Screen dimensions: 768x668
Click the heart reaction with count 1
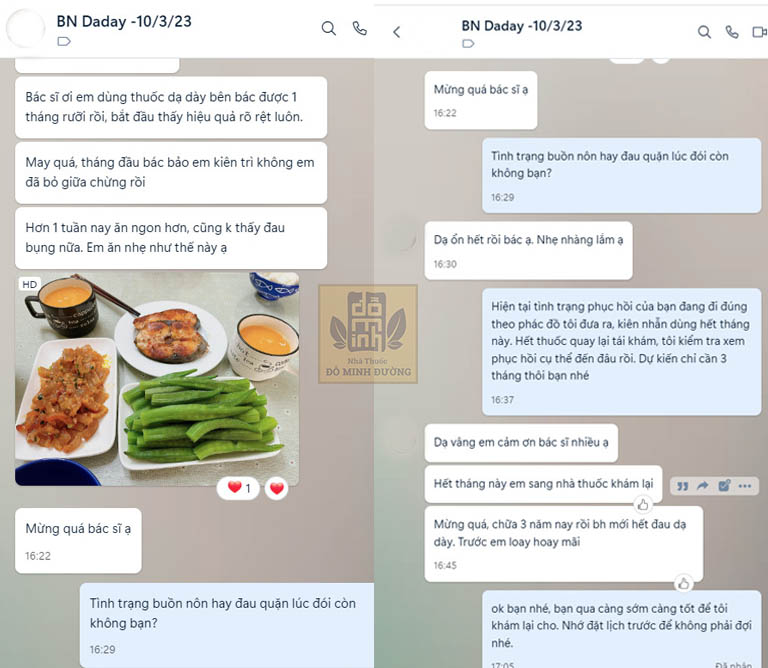click(239, 488)
